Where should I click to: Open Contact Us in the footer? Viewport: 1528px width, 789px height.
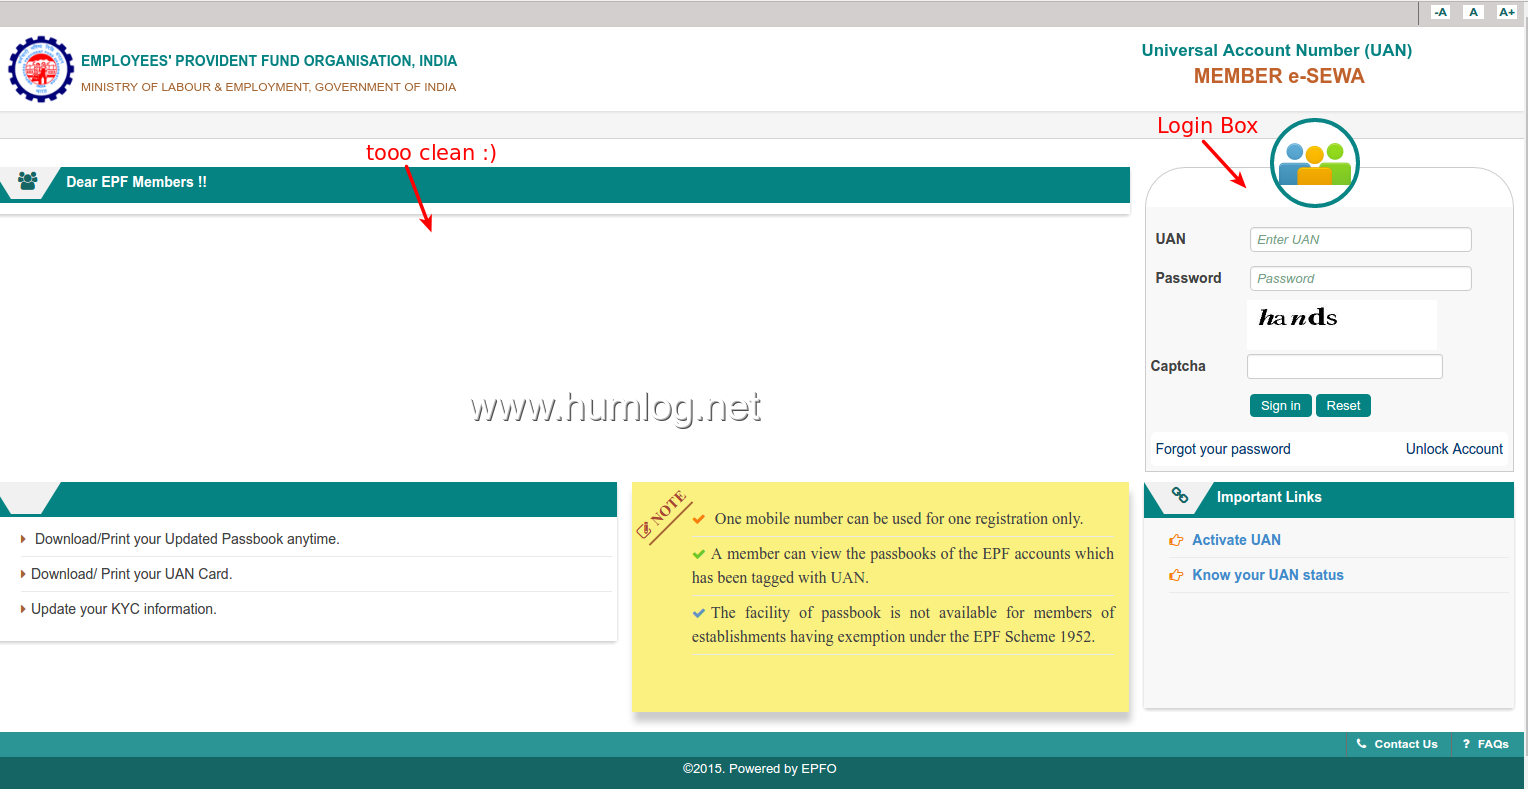pyautogui.click(x=1405, y=744)
